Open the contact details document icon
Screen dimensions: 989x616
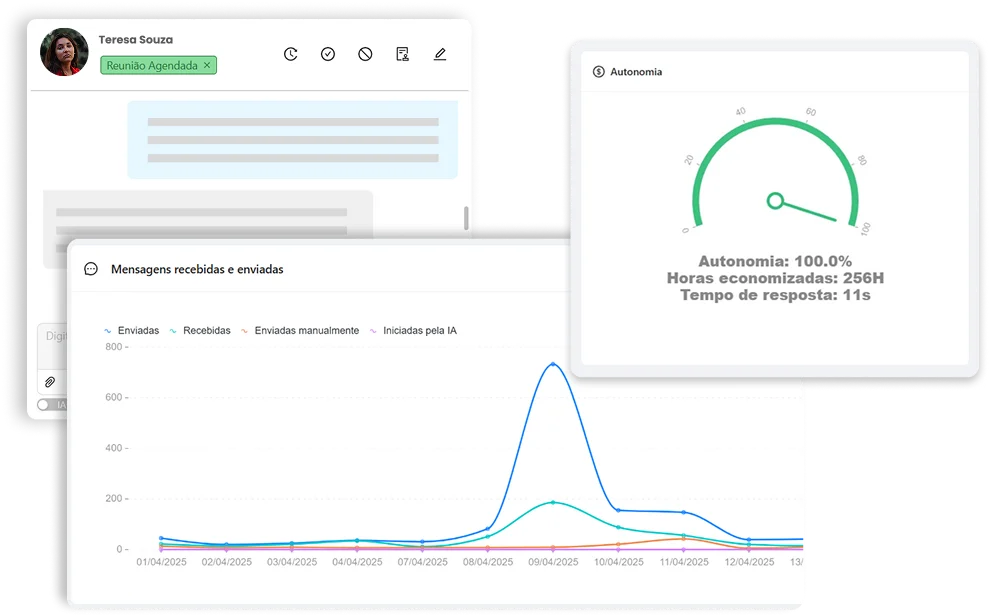pyautogui.click(x=402, y=54)
